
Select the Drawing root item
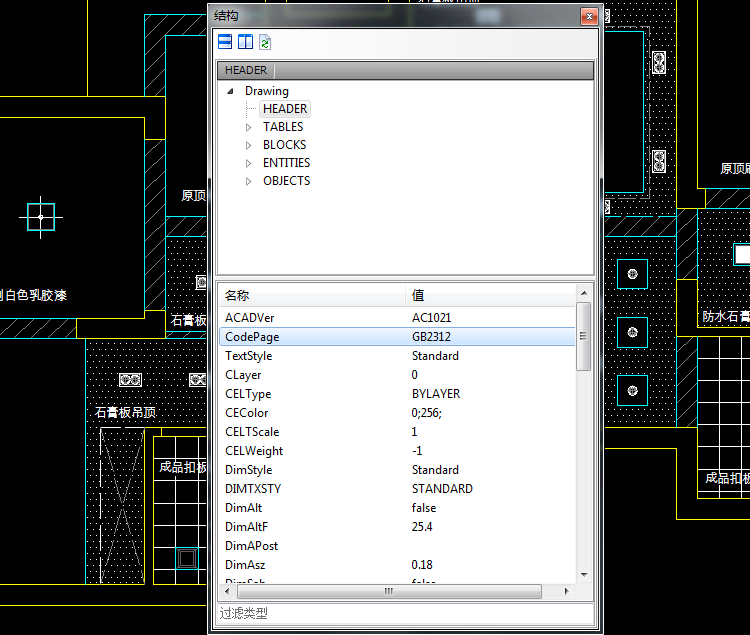click(267, 91)
